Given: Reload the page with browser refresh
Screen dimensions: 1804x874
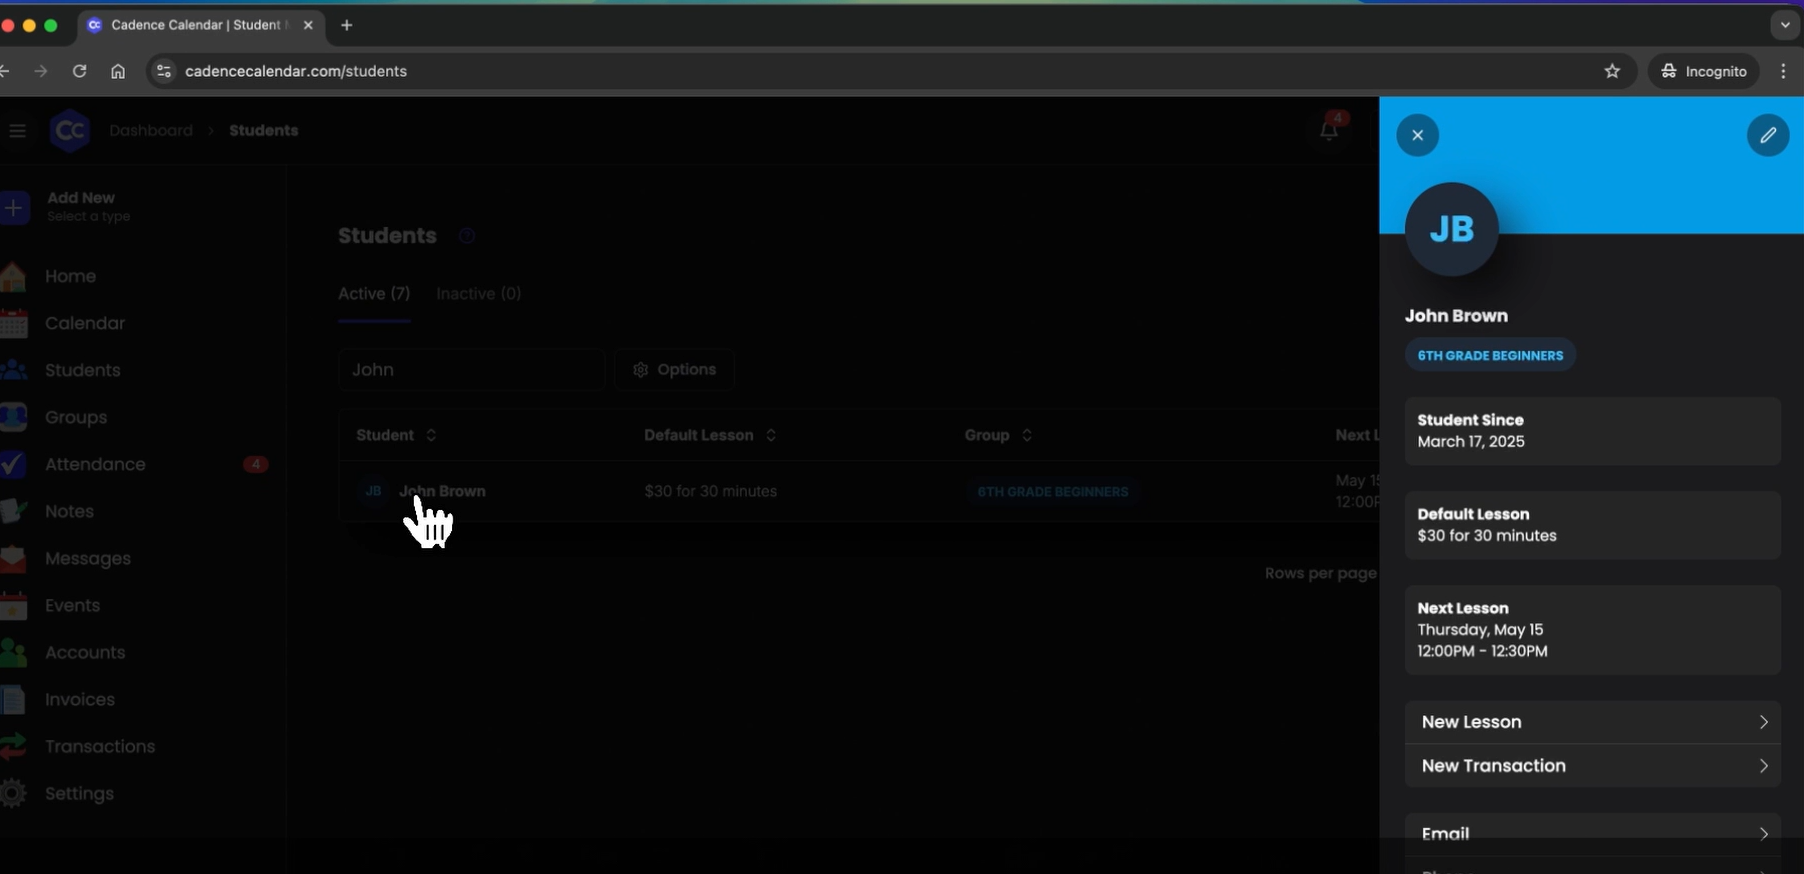Looking at the screenshot, I should pyautogui.click(x=79, y=71).
